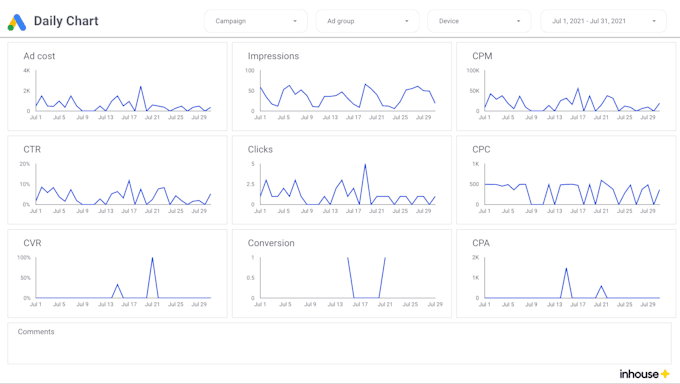Click the CVR chart title

tap(33, 243)
